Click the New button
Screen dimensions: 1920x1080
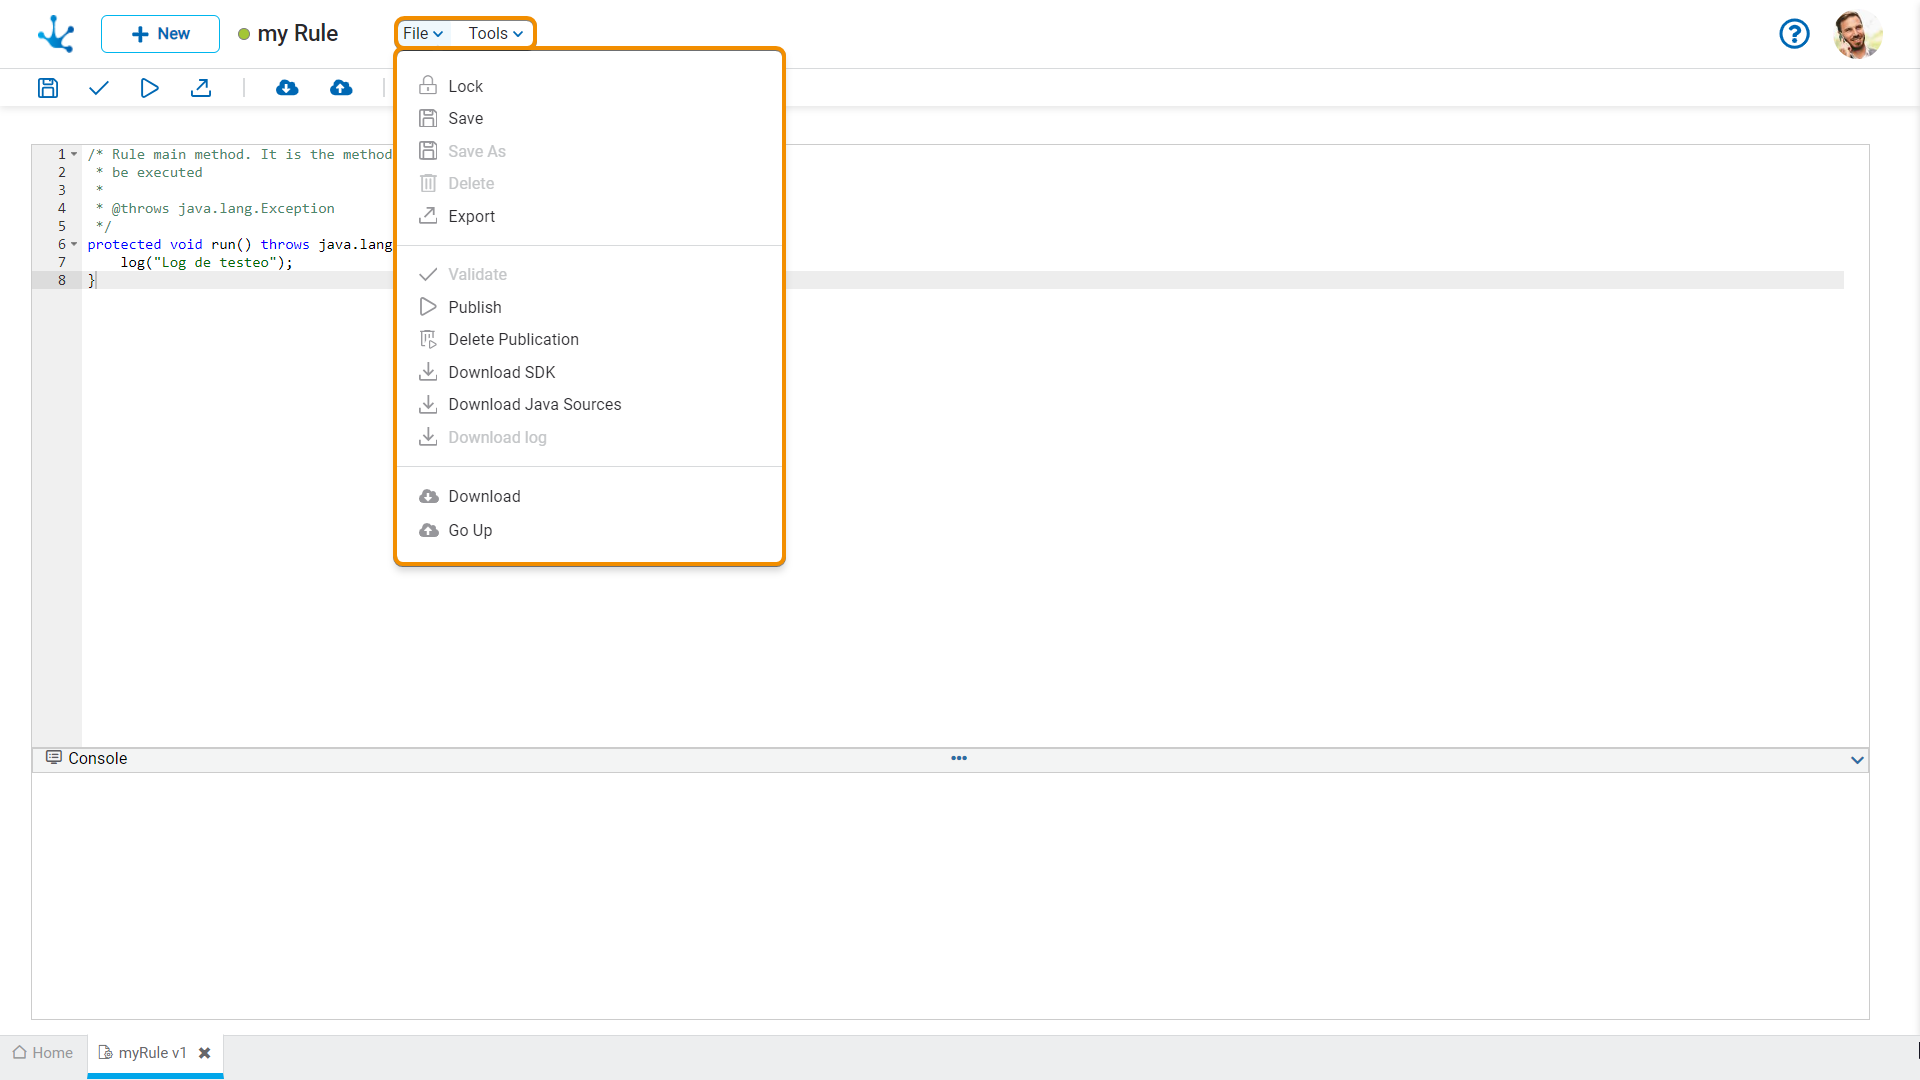pyautogui.click(x=160, y=34)
